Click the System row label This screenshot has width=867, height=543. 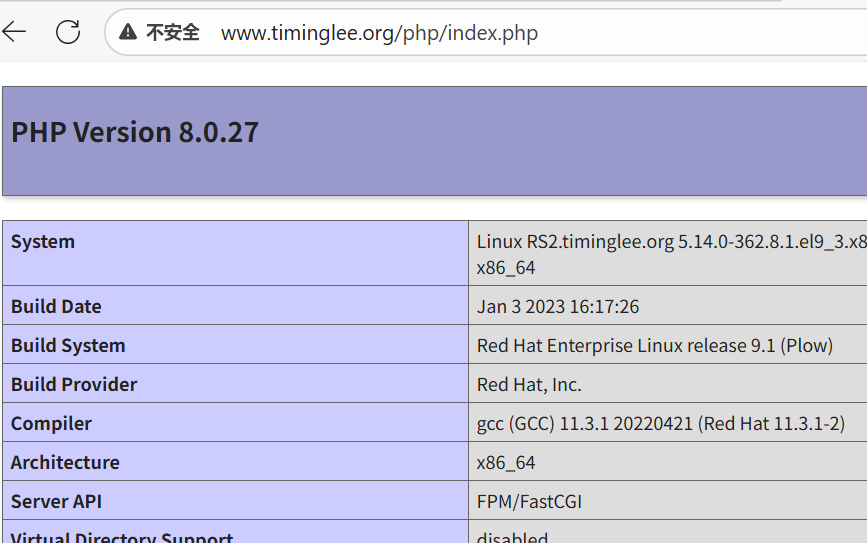43,242
